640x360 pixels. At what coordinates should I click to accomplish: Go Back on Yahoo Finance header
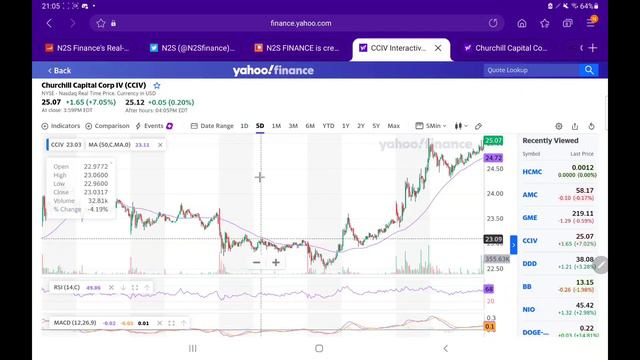click(60, 71)
